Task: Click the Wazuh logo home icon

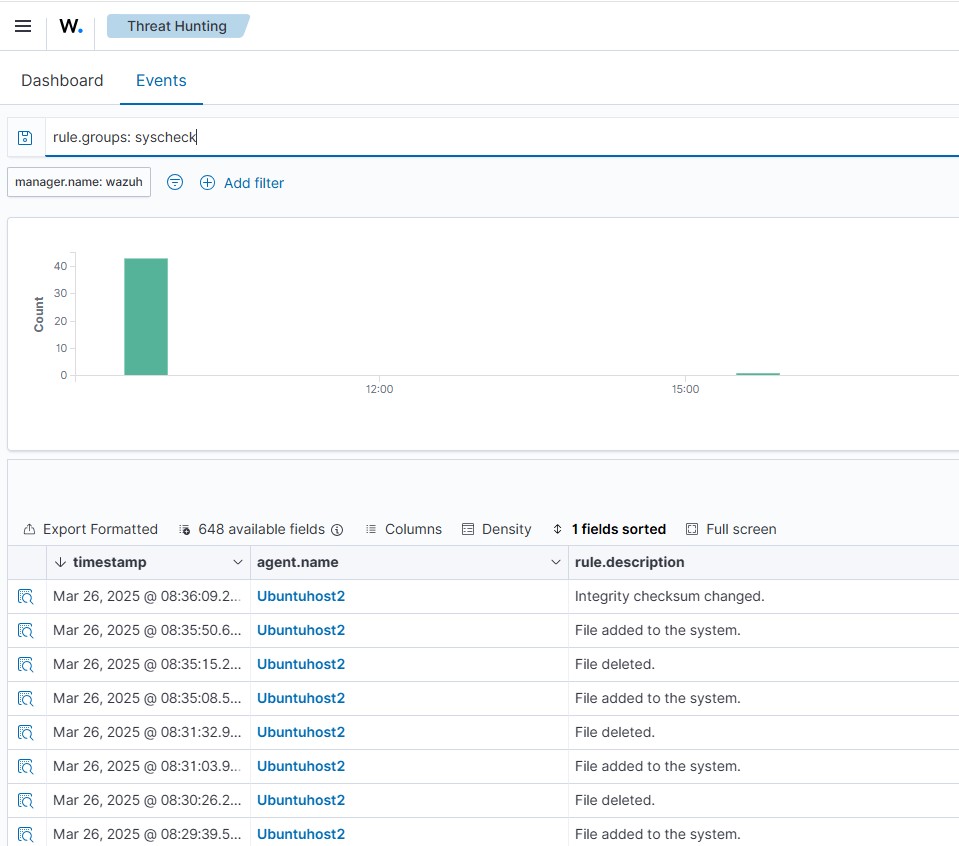Action: (x=71, y=27)
